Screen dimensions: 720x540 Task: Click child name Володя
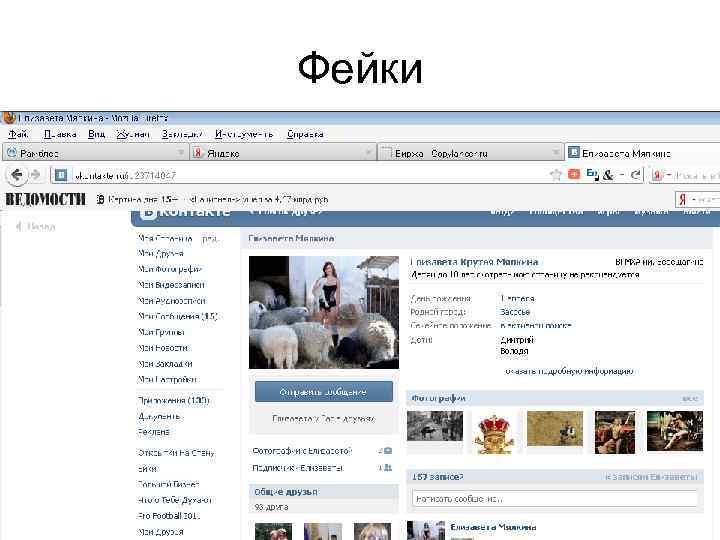point(514,351)
